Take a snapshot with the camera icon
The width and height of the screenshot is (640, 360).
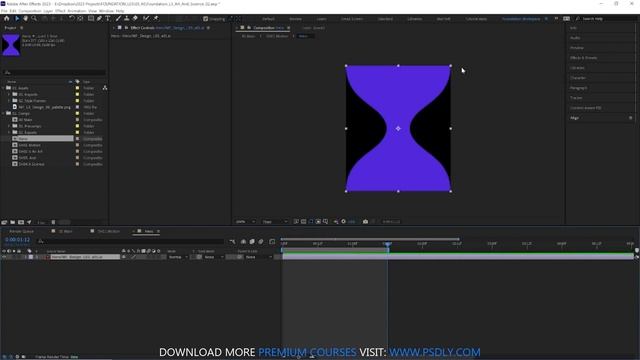(x=365, y=221)
